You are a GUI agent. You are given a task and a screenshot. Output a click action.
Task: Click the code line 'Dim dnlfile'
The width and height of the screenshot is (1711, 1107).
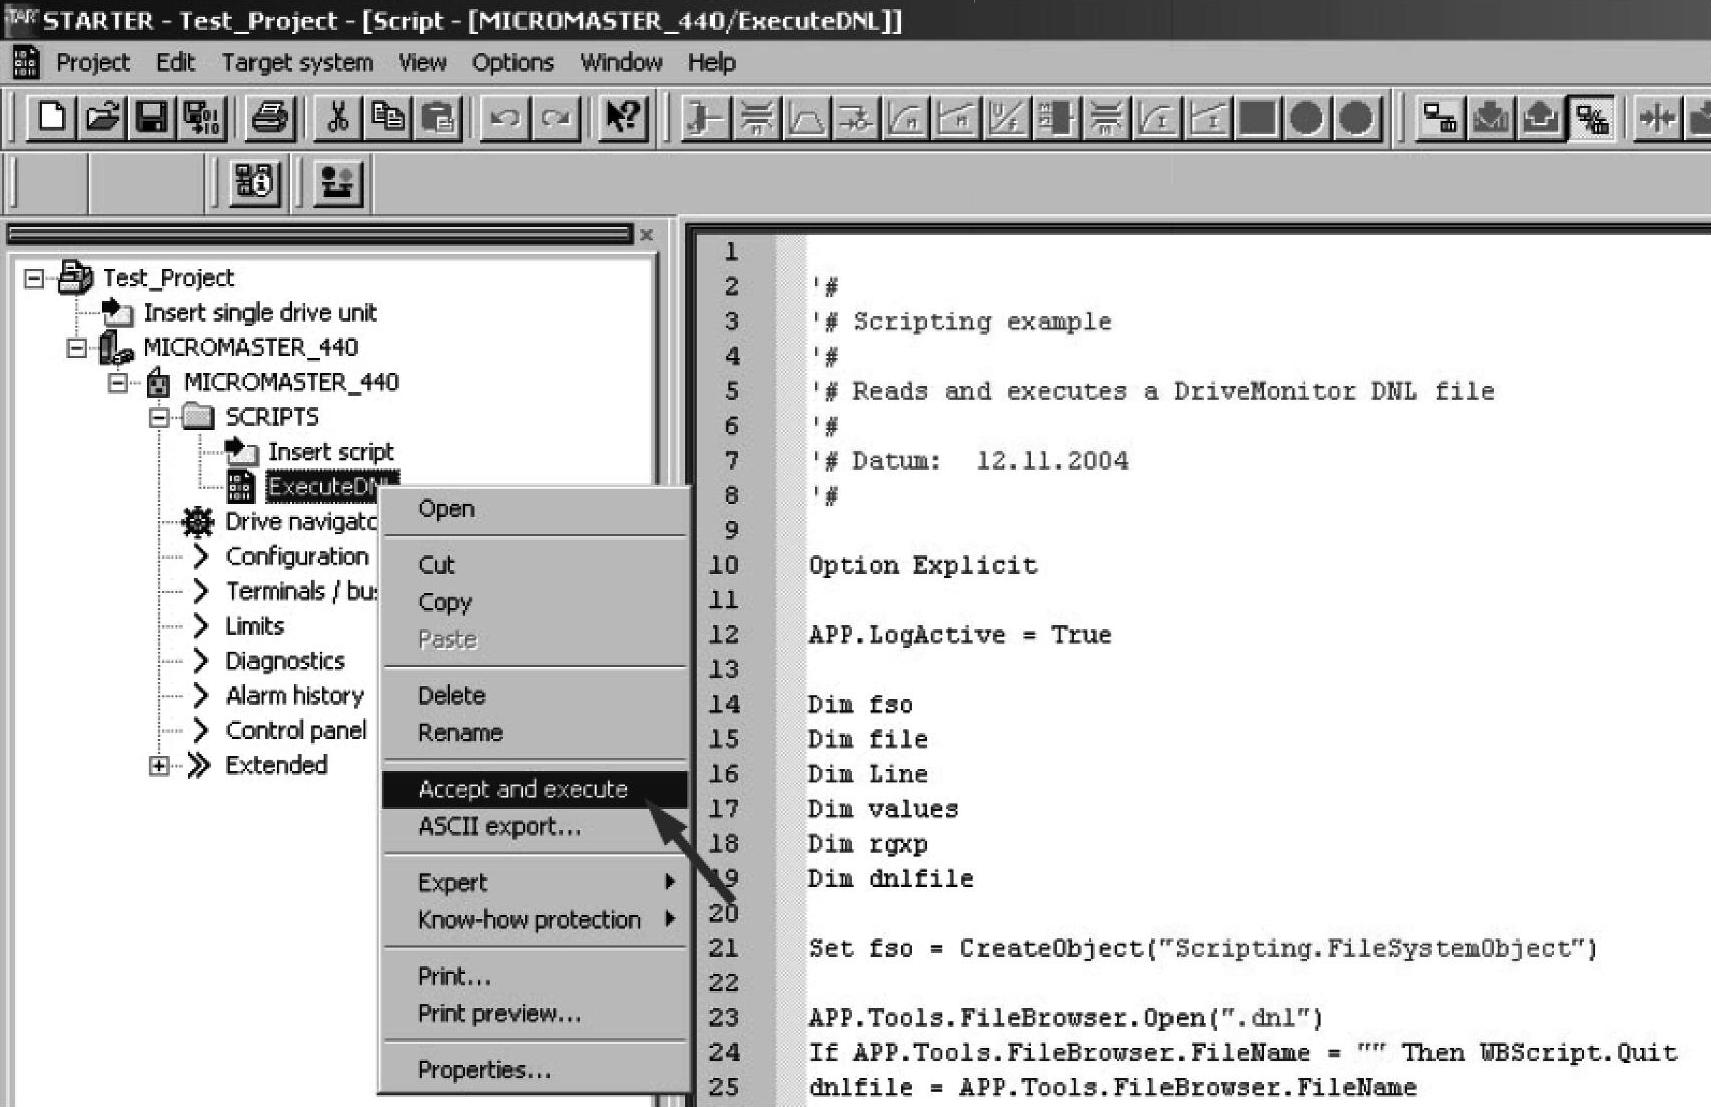tap(890, 879)
